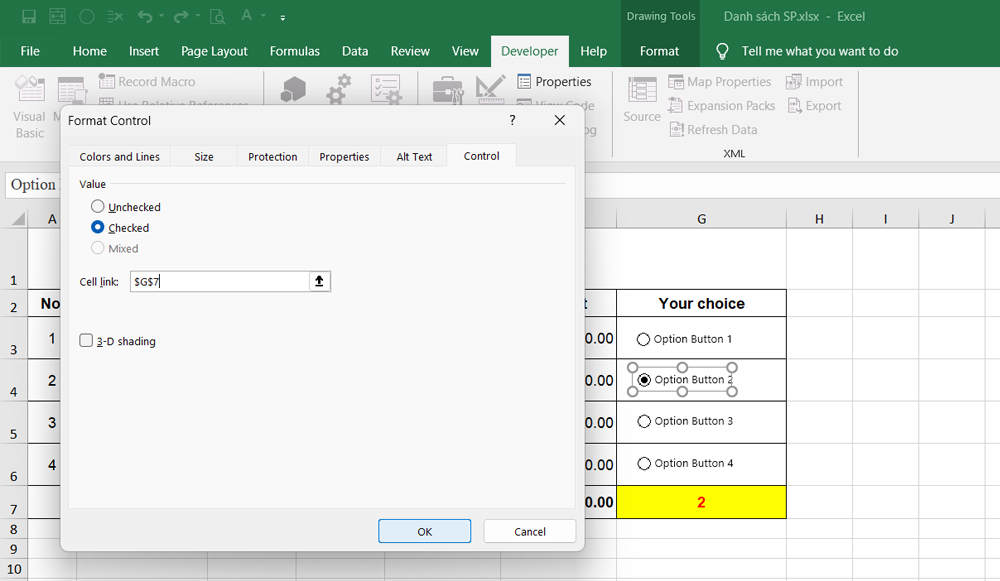Open COM Add-ins checklist icon
Viewport: 1000px width, 581px height.
pyautogui.click(x=386, y=89)
